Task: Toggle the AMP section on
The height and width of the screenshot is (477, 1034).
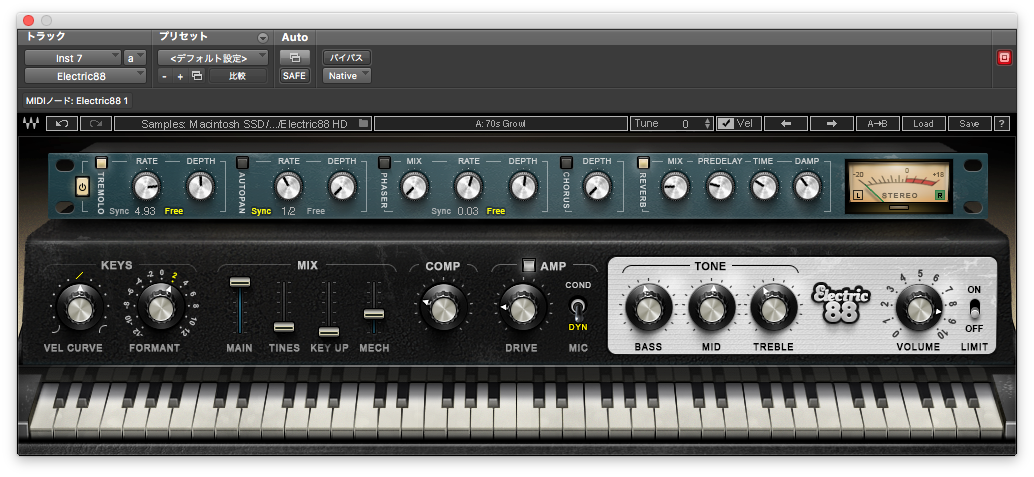Action: [529, 265]
